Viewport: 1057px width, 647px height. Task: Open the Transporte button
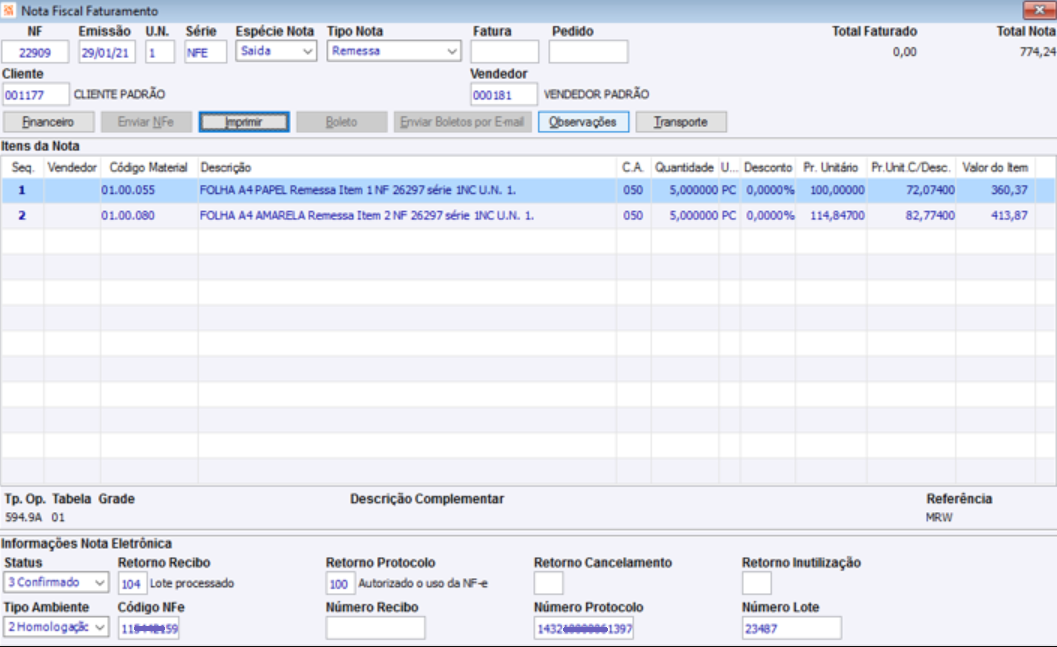[x=681, y=122]
